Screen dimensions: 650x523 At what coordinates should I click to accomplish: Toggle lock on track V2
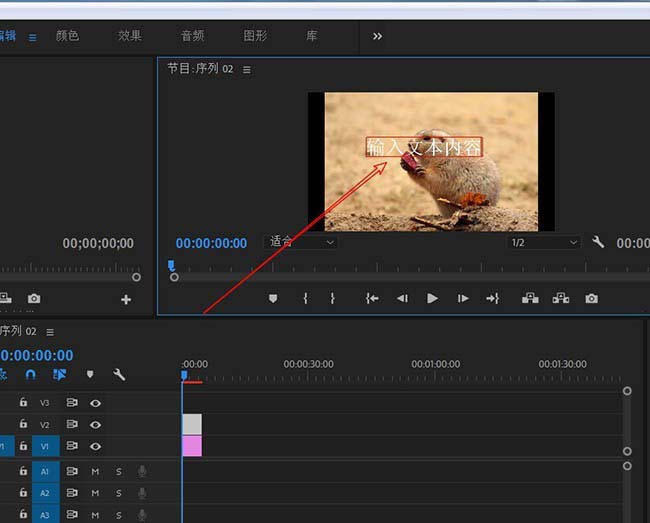coord(23,425)
